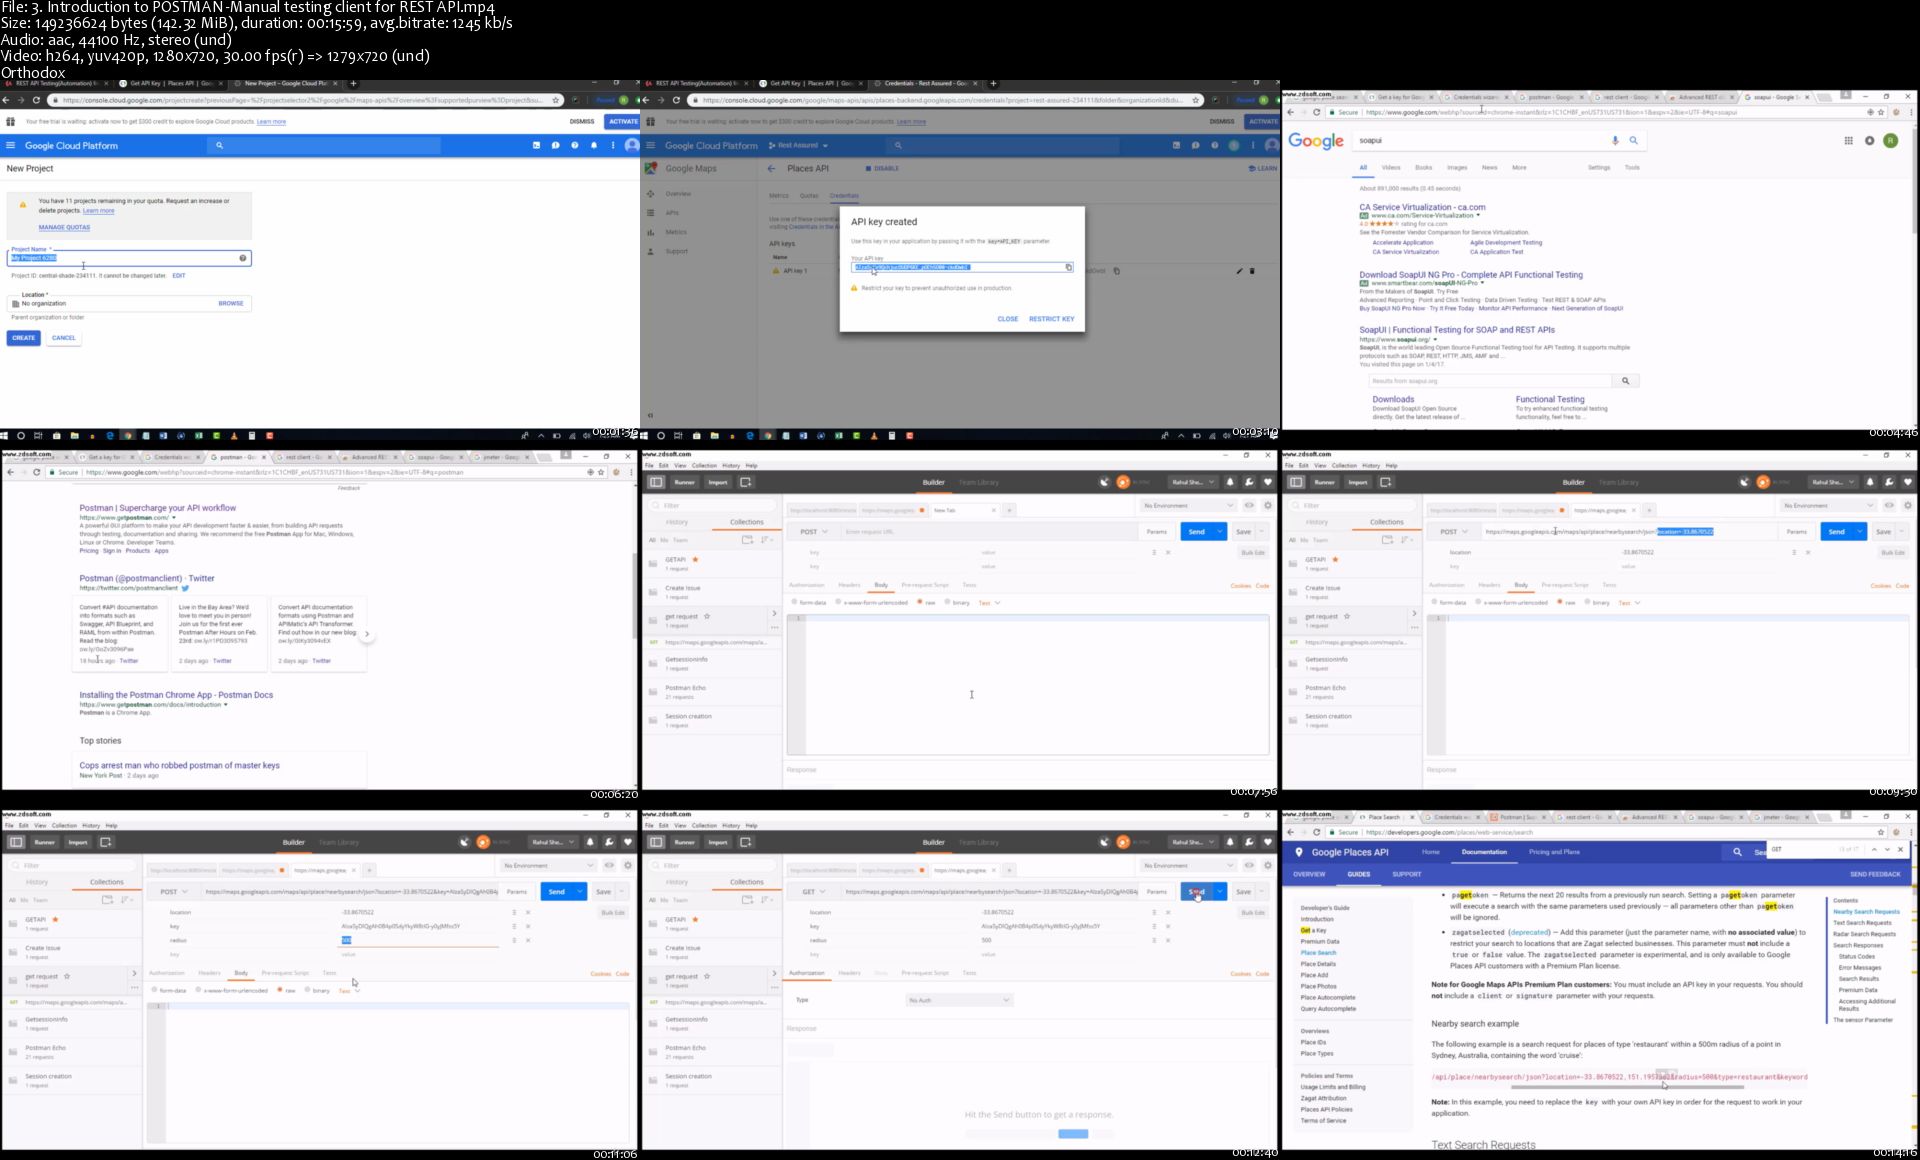Click the wrench settings icon in Postman 00:07:56 frame
This screenshot has width=1920, height=1160.
click(x=1249, y=482)
